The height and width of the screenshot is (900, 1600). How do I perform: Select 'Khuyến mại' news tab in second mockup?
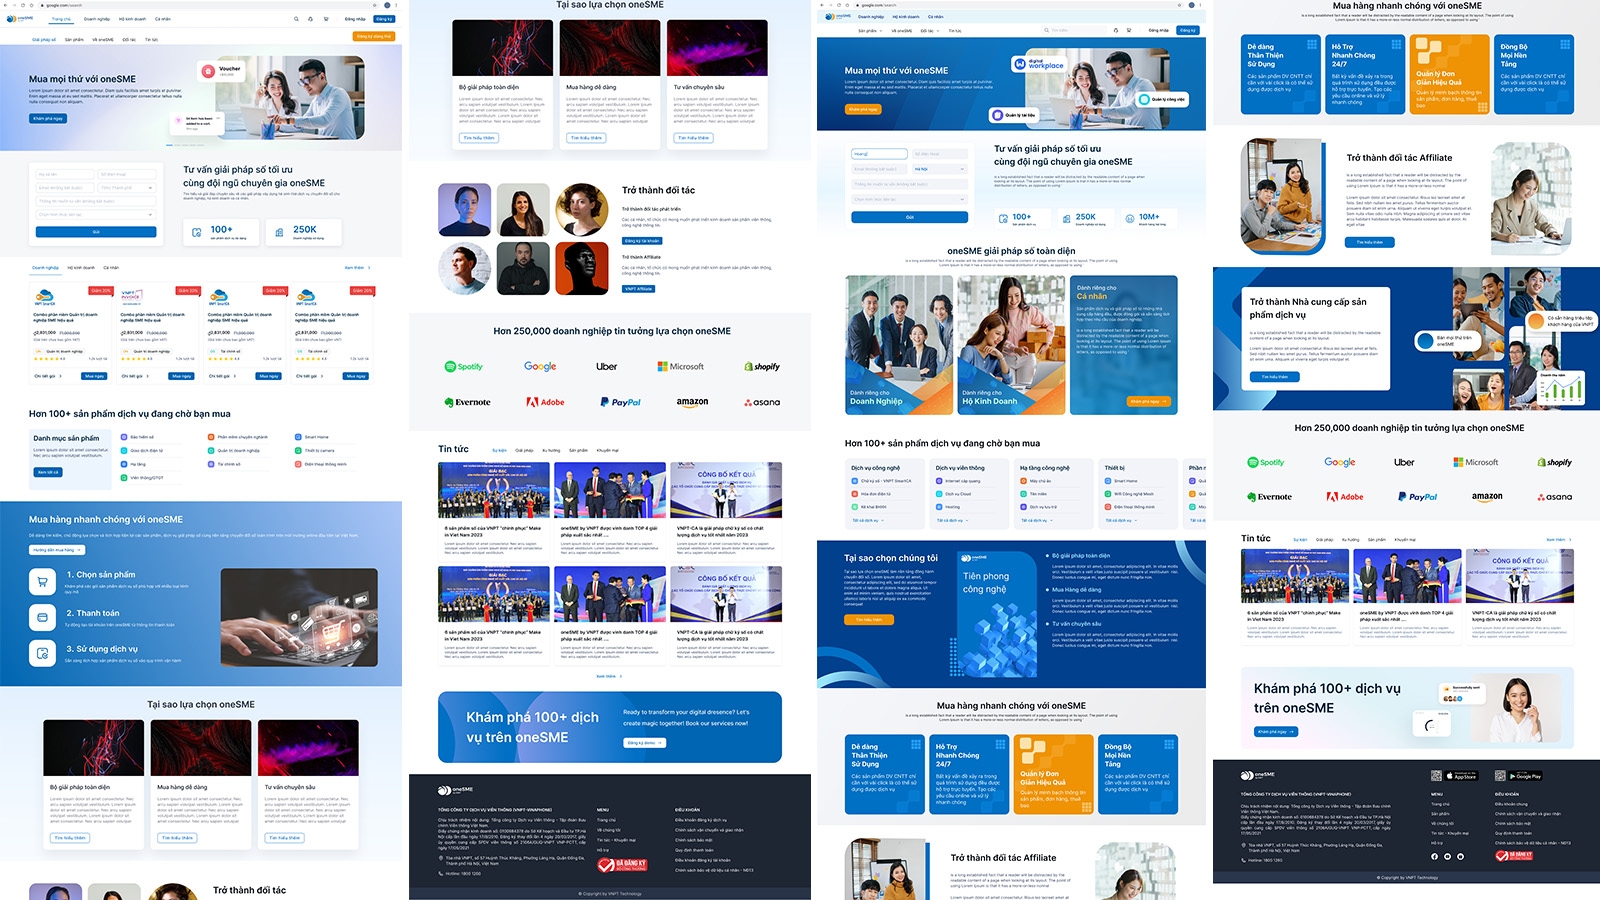tap(608, 450)
